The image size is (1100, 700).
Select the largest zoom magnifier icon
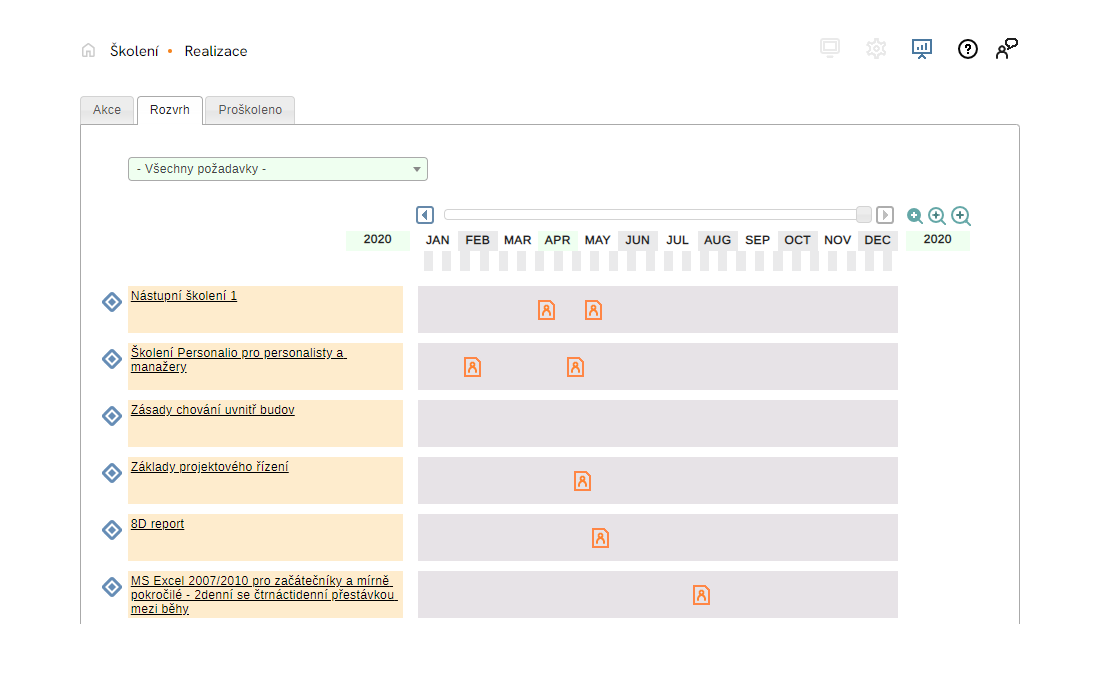point(961,216)
